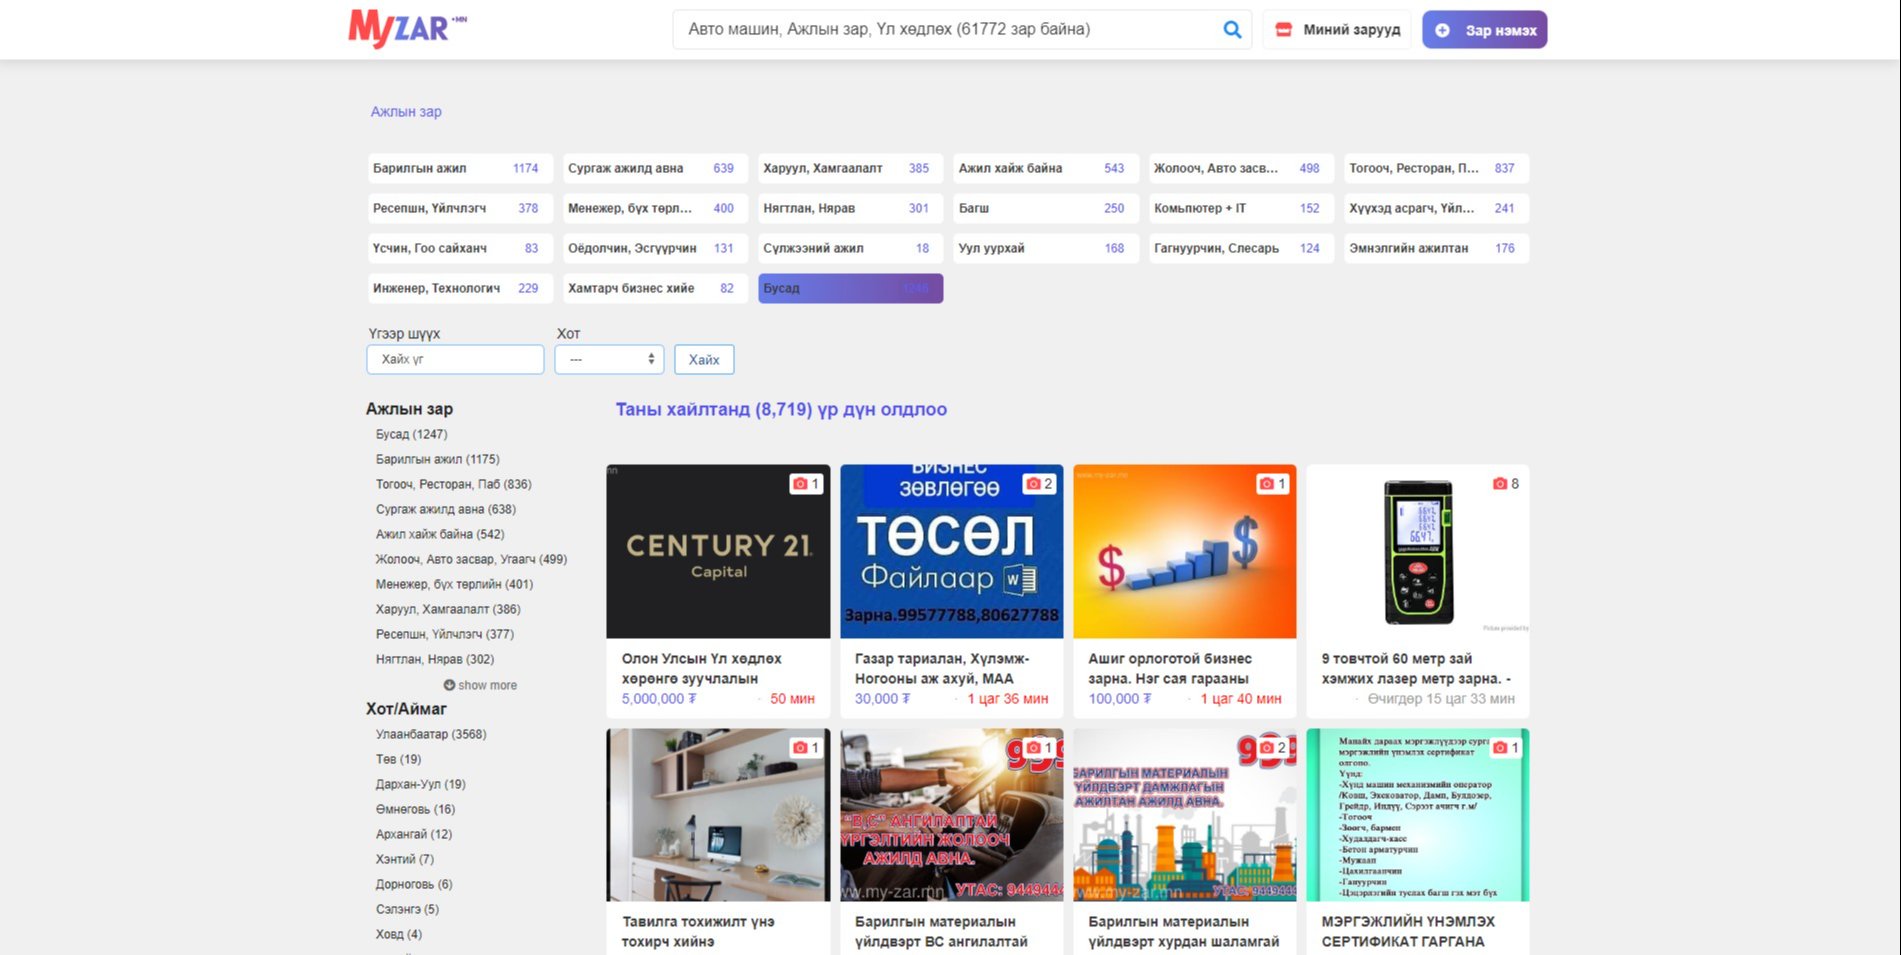Image resolution: width=1901 pixels, height=955 pixels.
Task: Open Эмнэлгийн ажилтан category tile
Action: coord(1436,248)
